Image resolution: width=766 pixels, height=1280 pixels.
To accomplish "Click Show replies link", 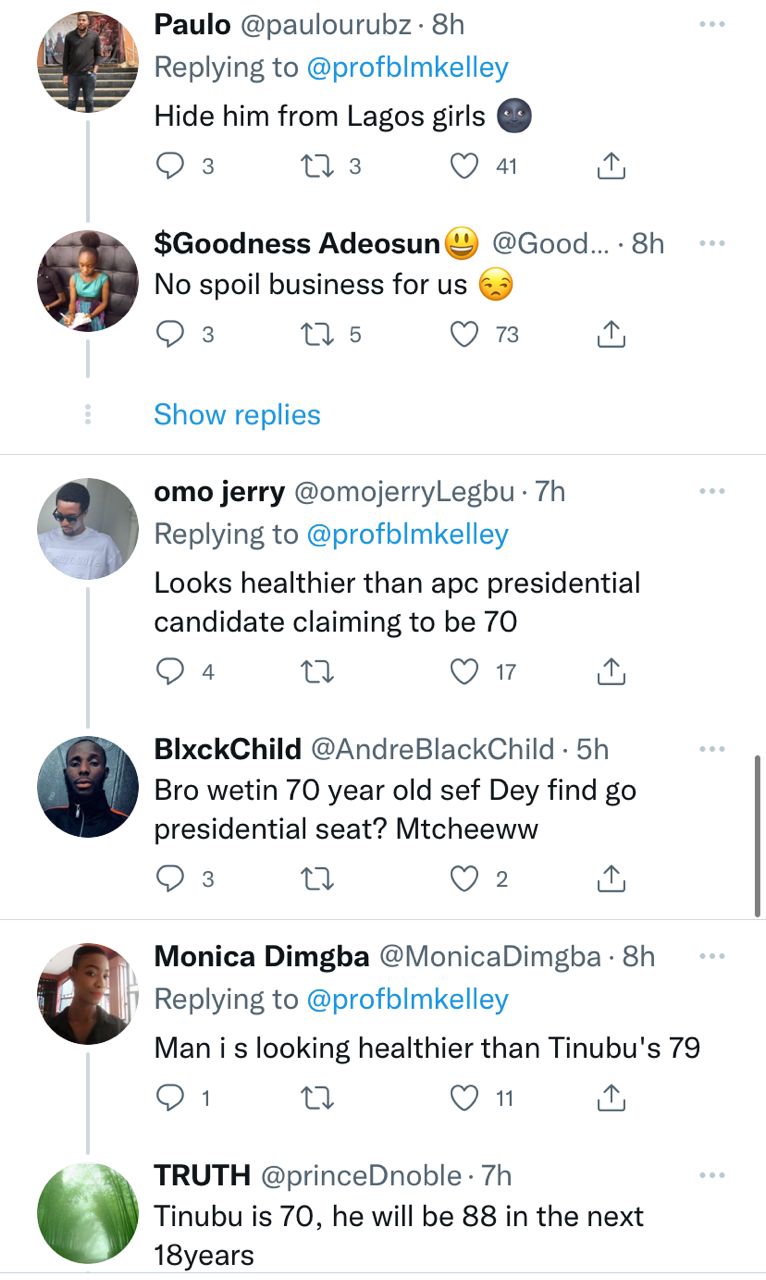I will pyautogui.click(x=237, y=414).
